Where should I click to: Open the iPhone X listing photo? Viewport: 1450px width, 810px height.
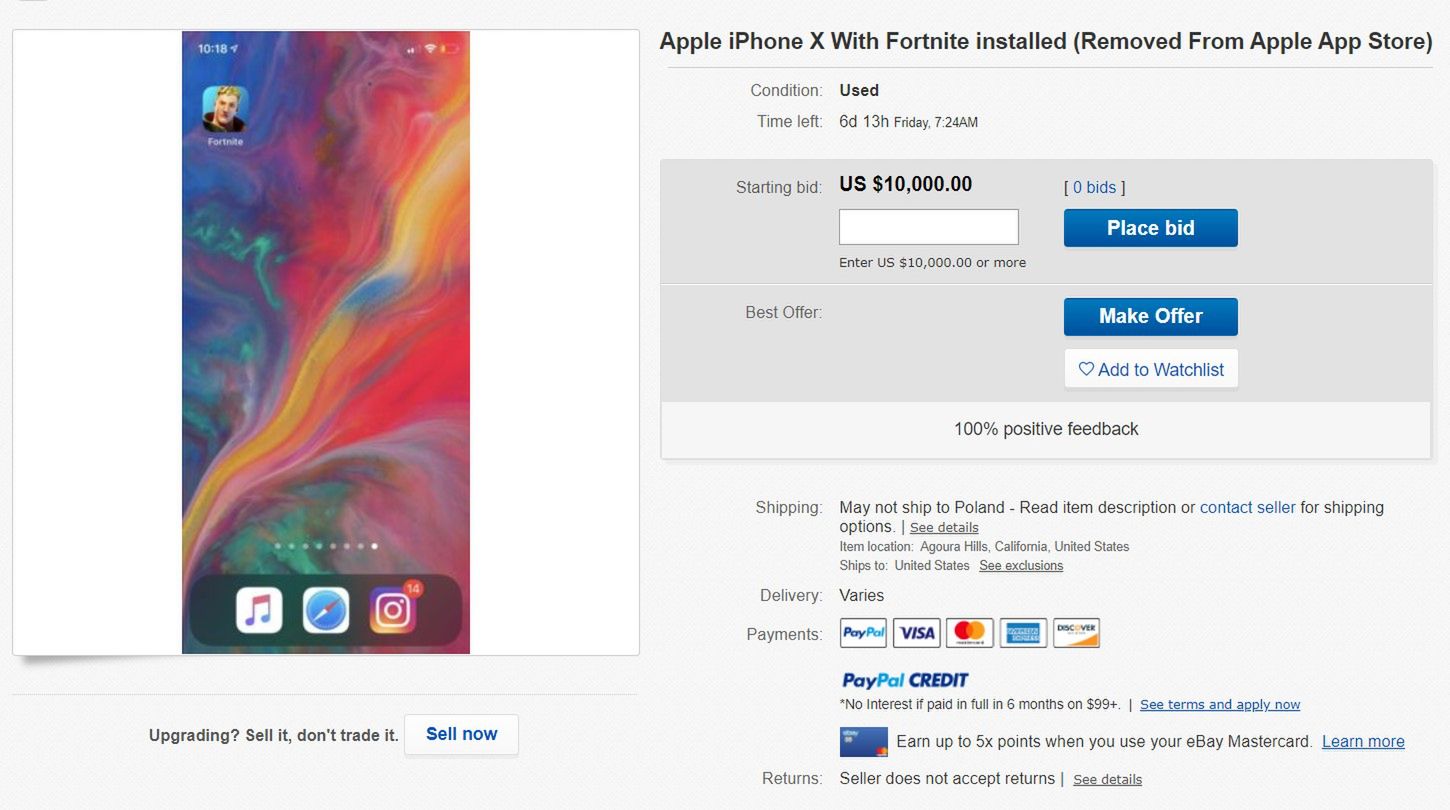pyautogui.click(x=326, y=342)
